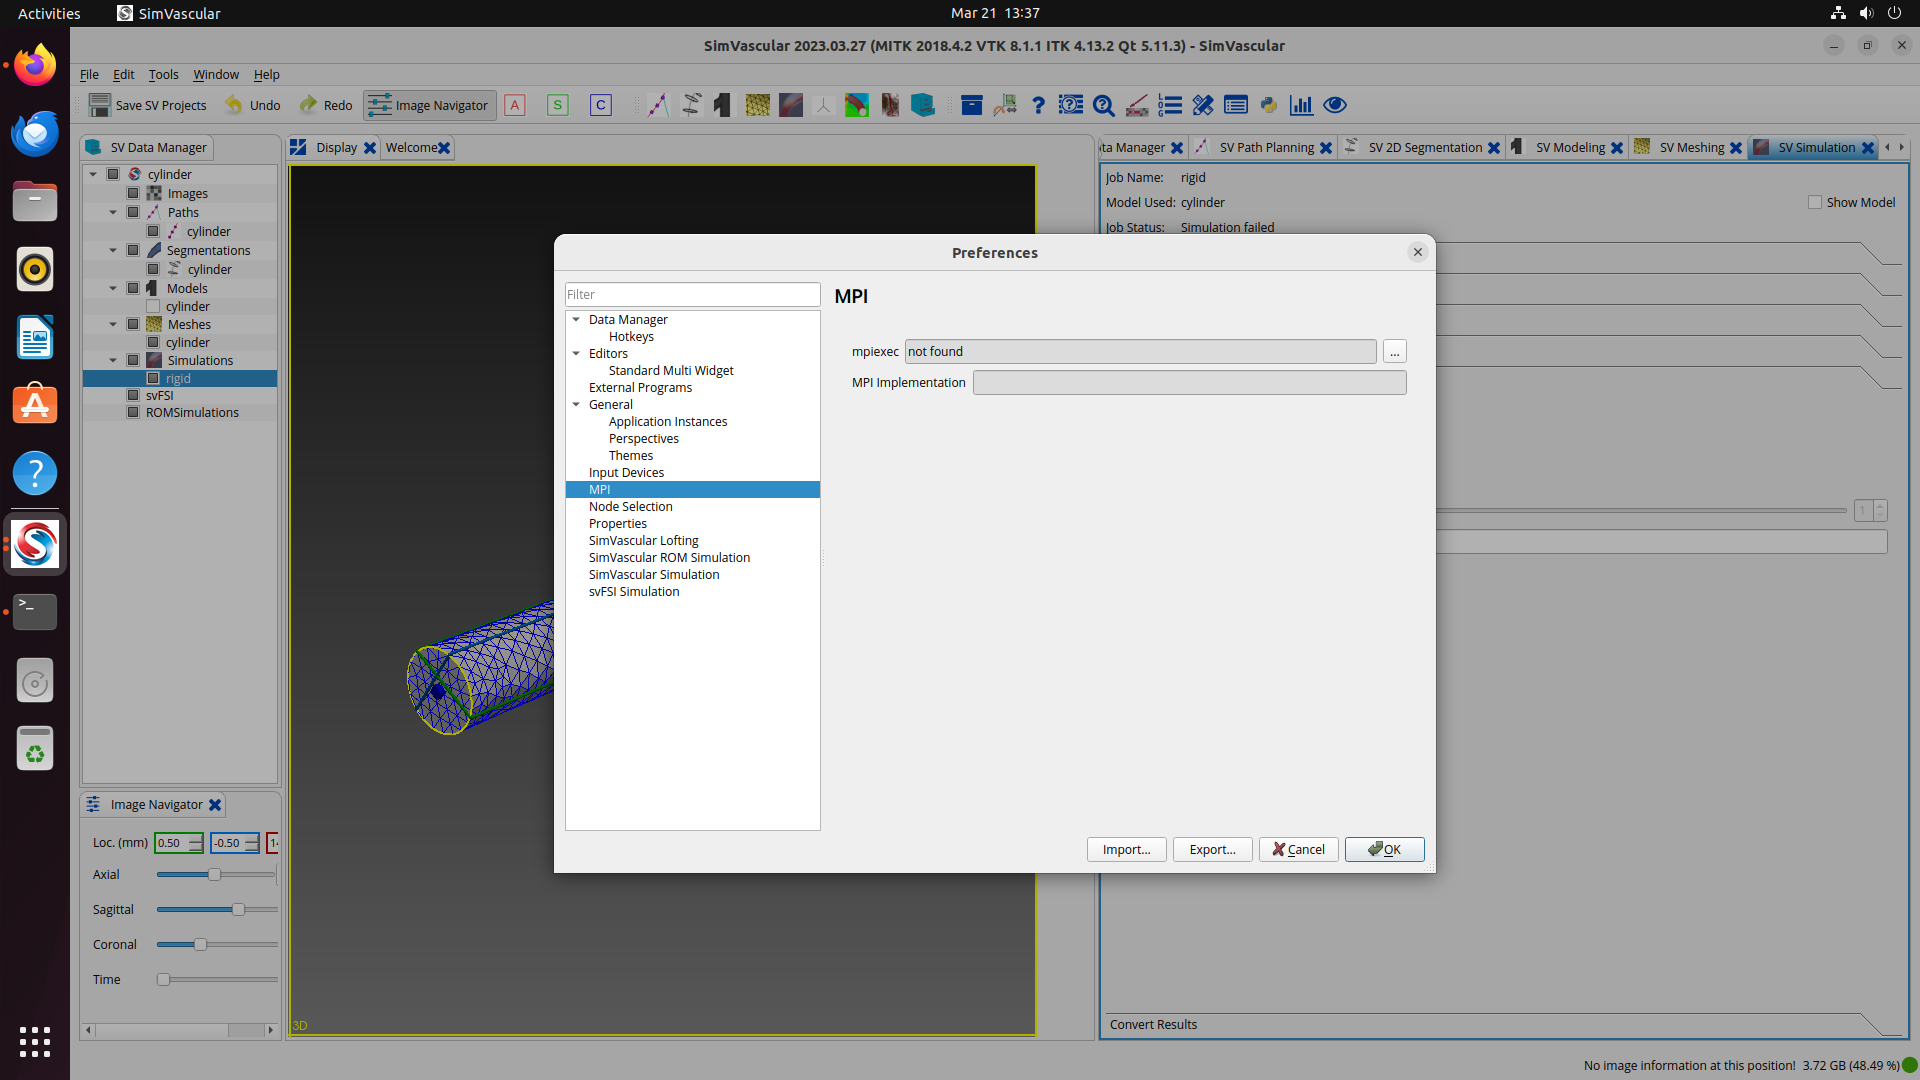Toggle the Show Model checkbox

pos(1815,202)
